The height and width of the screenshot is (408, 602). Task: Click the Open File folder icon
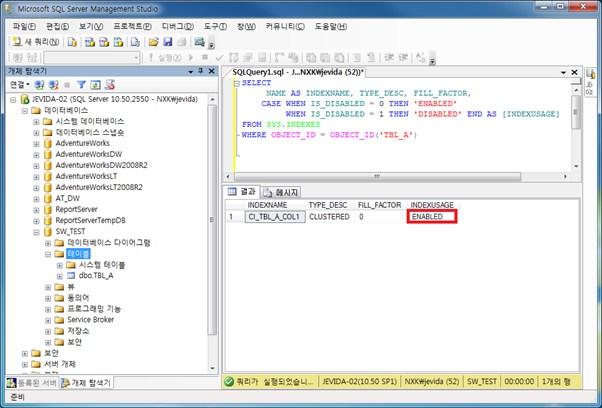(154, 41)
